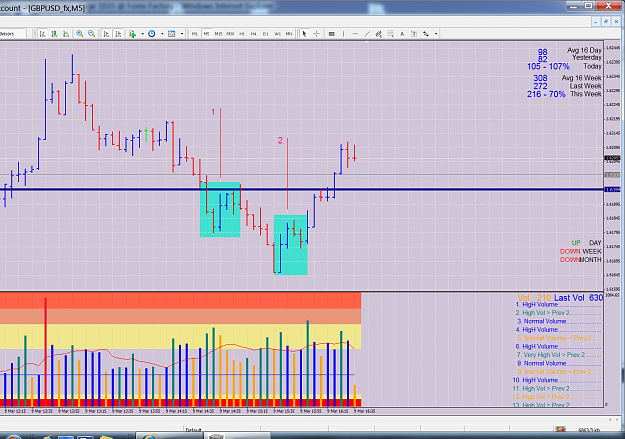The height and width of the screenshot is (439, 625).
Task: Click the 'Default' profile status bar entry
Action: (x=193, y=429)
